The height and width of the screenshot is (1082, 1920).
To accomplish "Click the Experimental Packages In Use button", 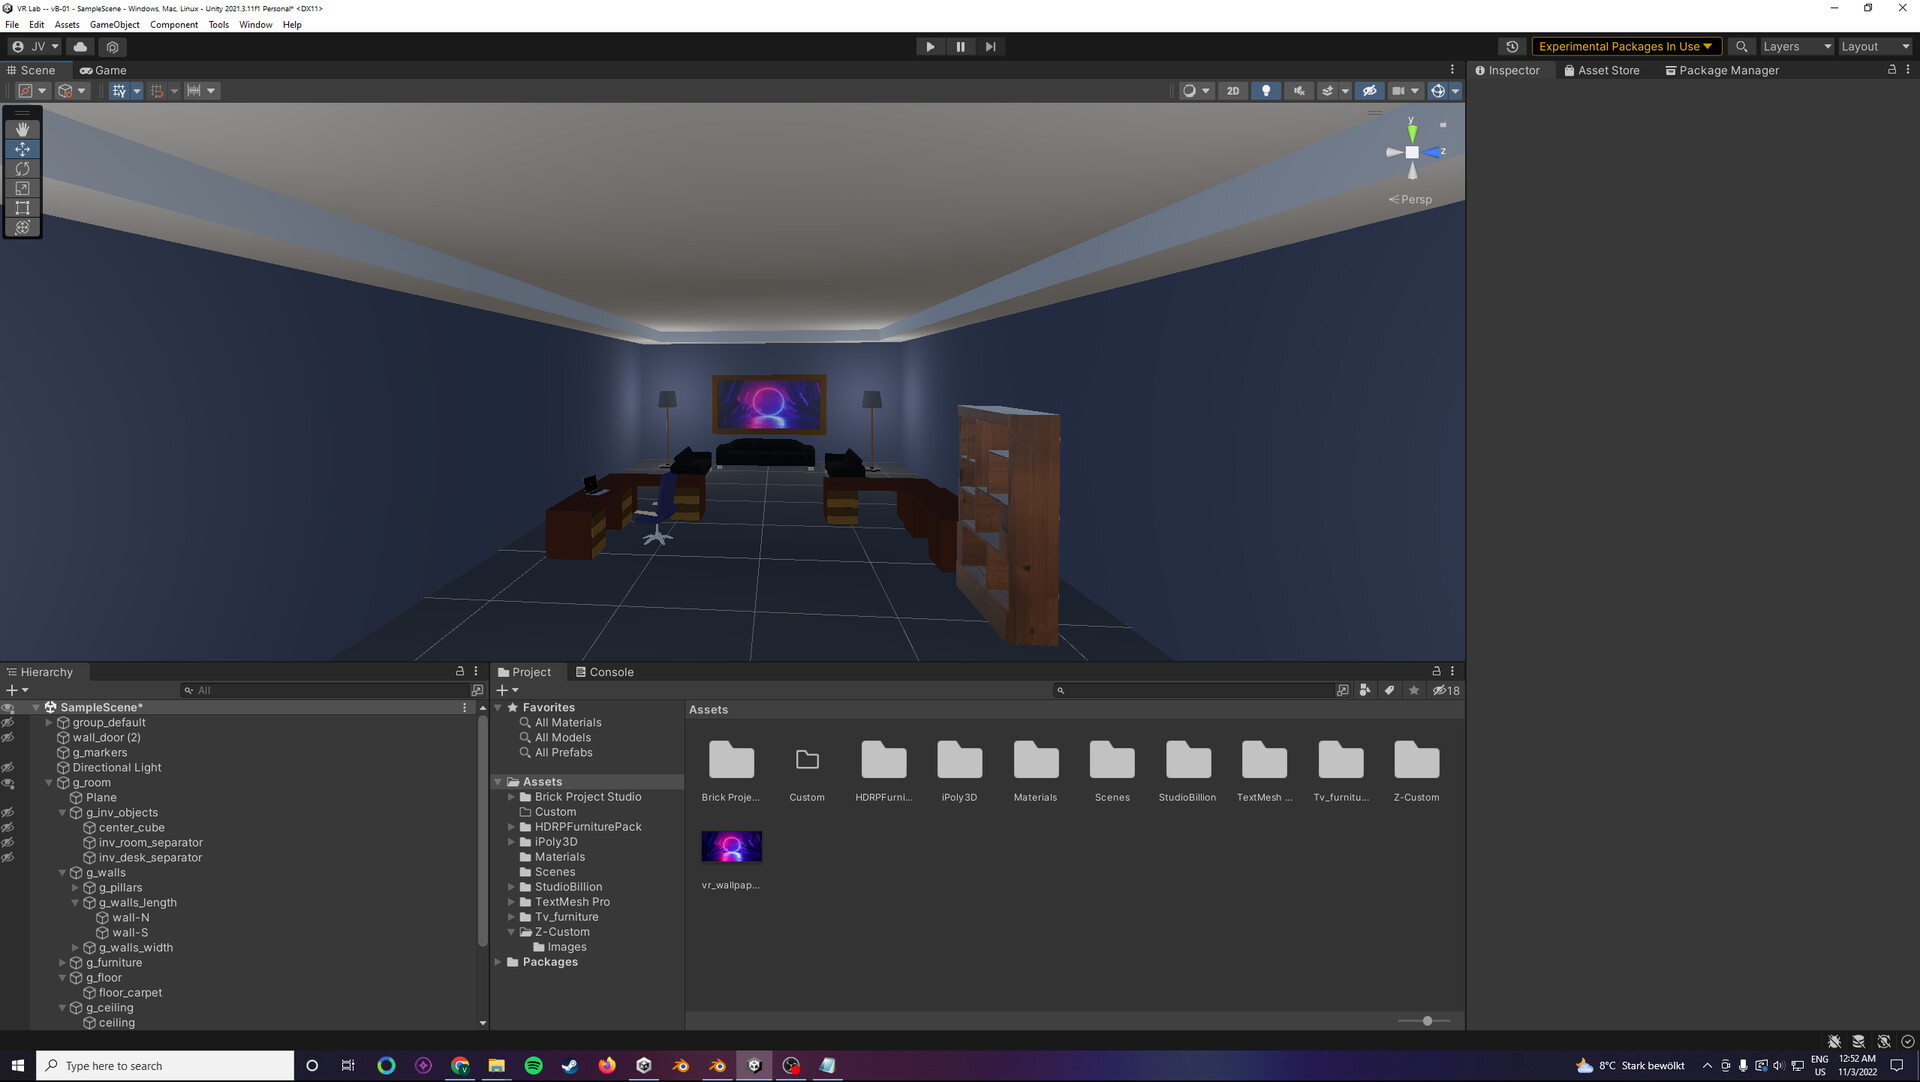I will tap(1626, 46).
